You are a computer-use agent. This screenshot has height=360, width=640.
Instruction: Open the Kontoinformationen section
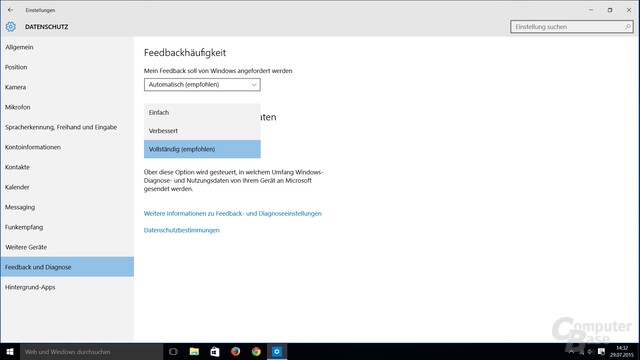[x=67, y=147]
